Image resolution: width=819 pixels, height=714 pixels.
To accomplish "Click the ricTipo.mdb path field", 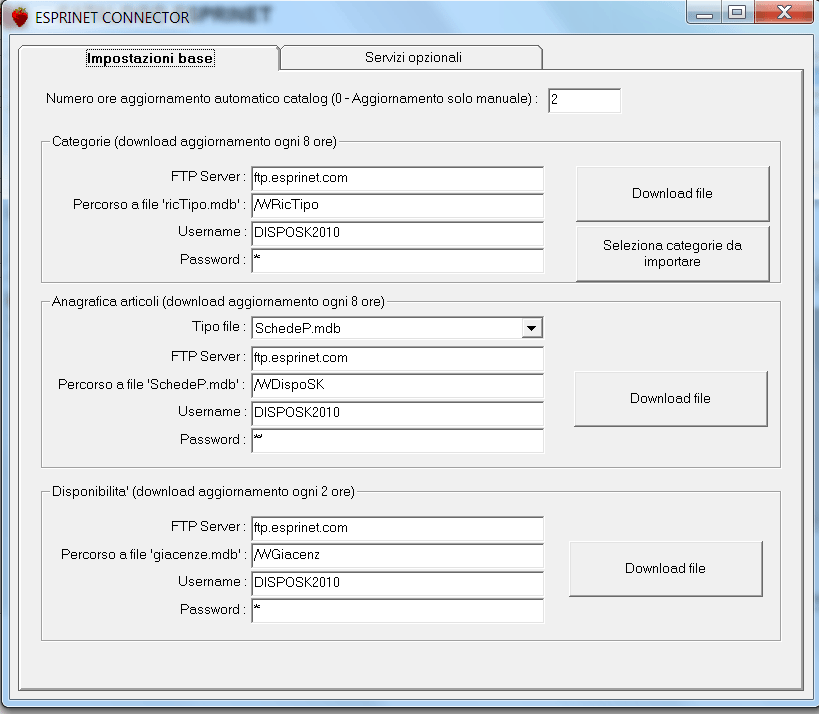I will (x=397, y=205).
